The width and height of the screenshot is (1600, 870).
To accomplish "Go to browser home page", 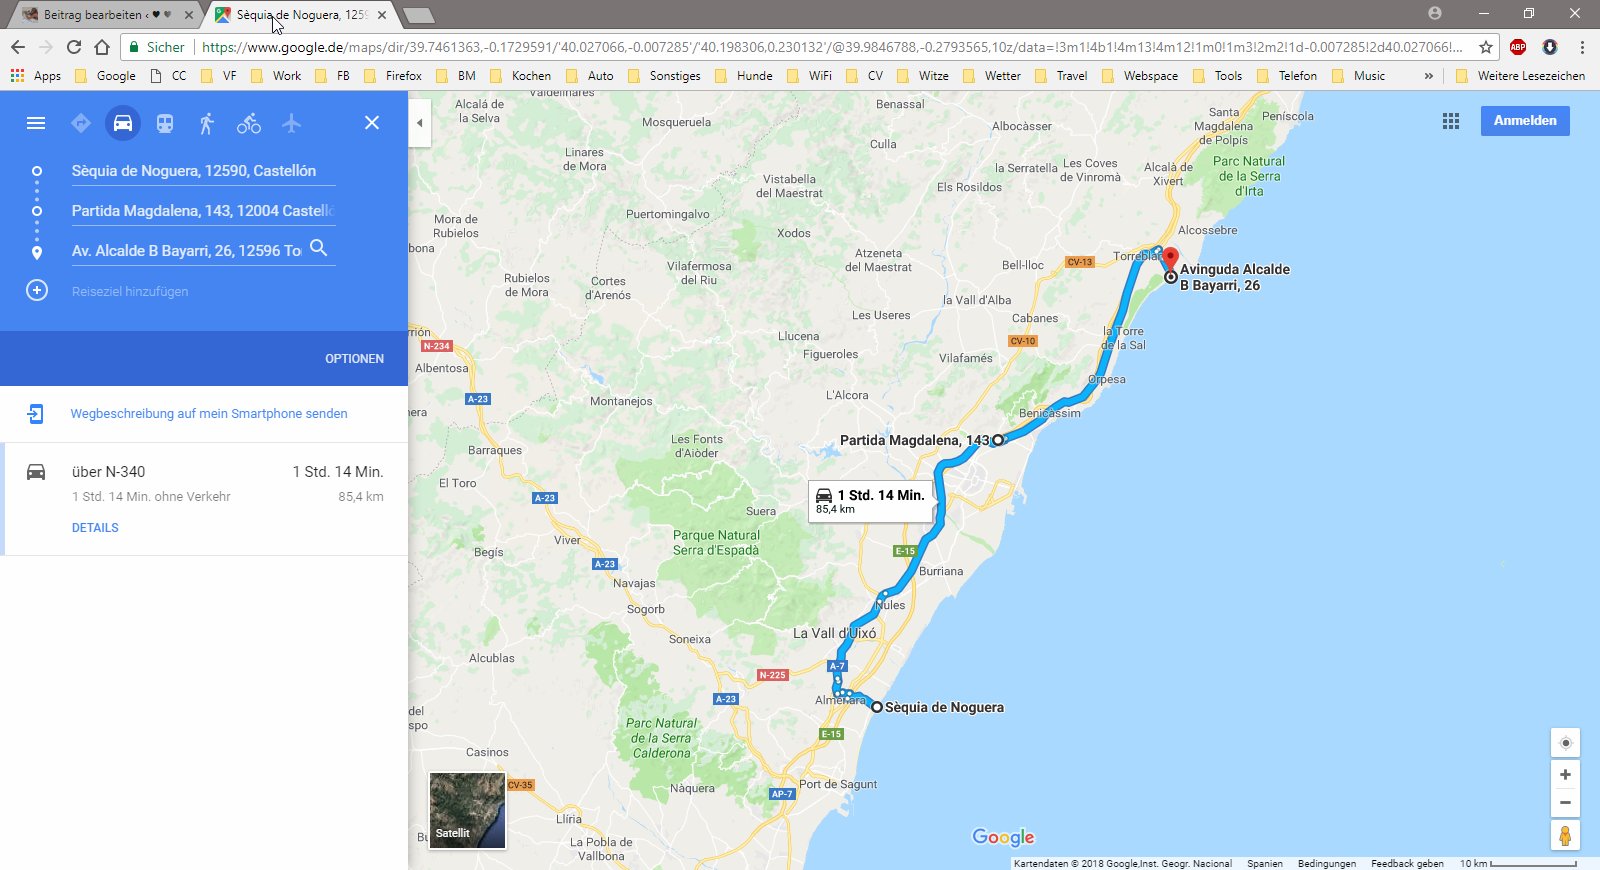I will 101,47.
